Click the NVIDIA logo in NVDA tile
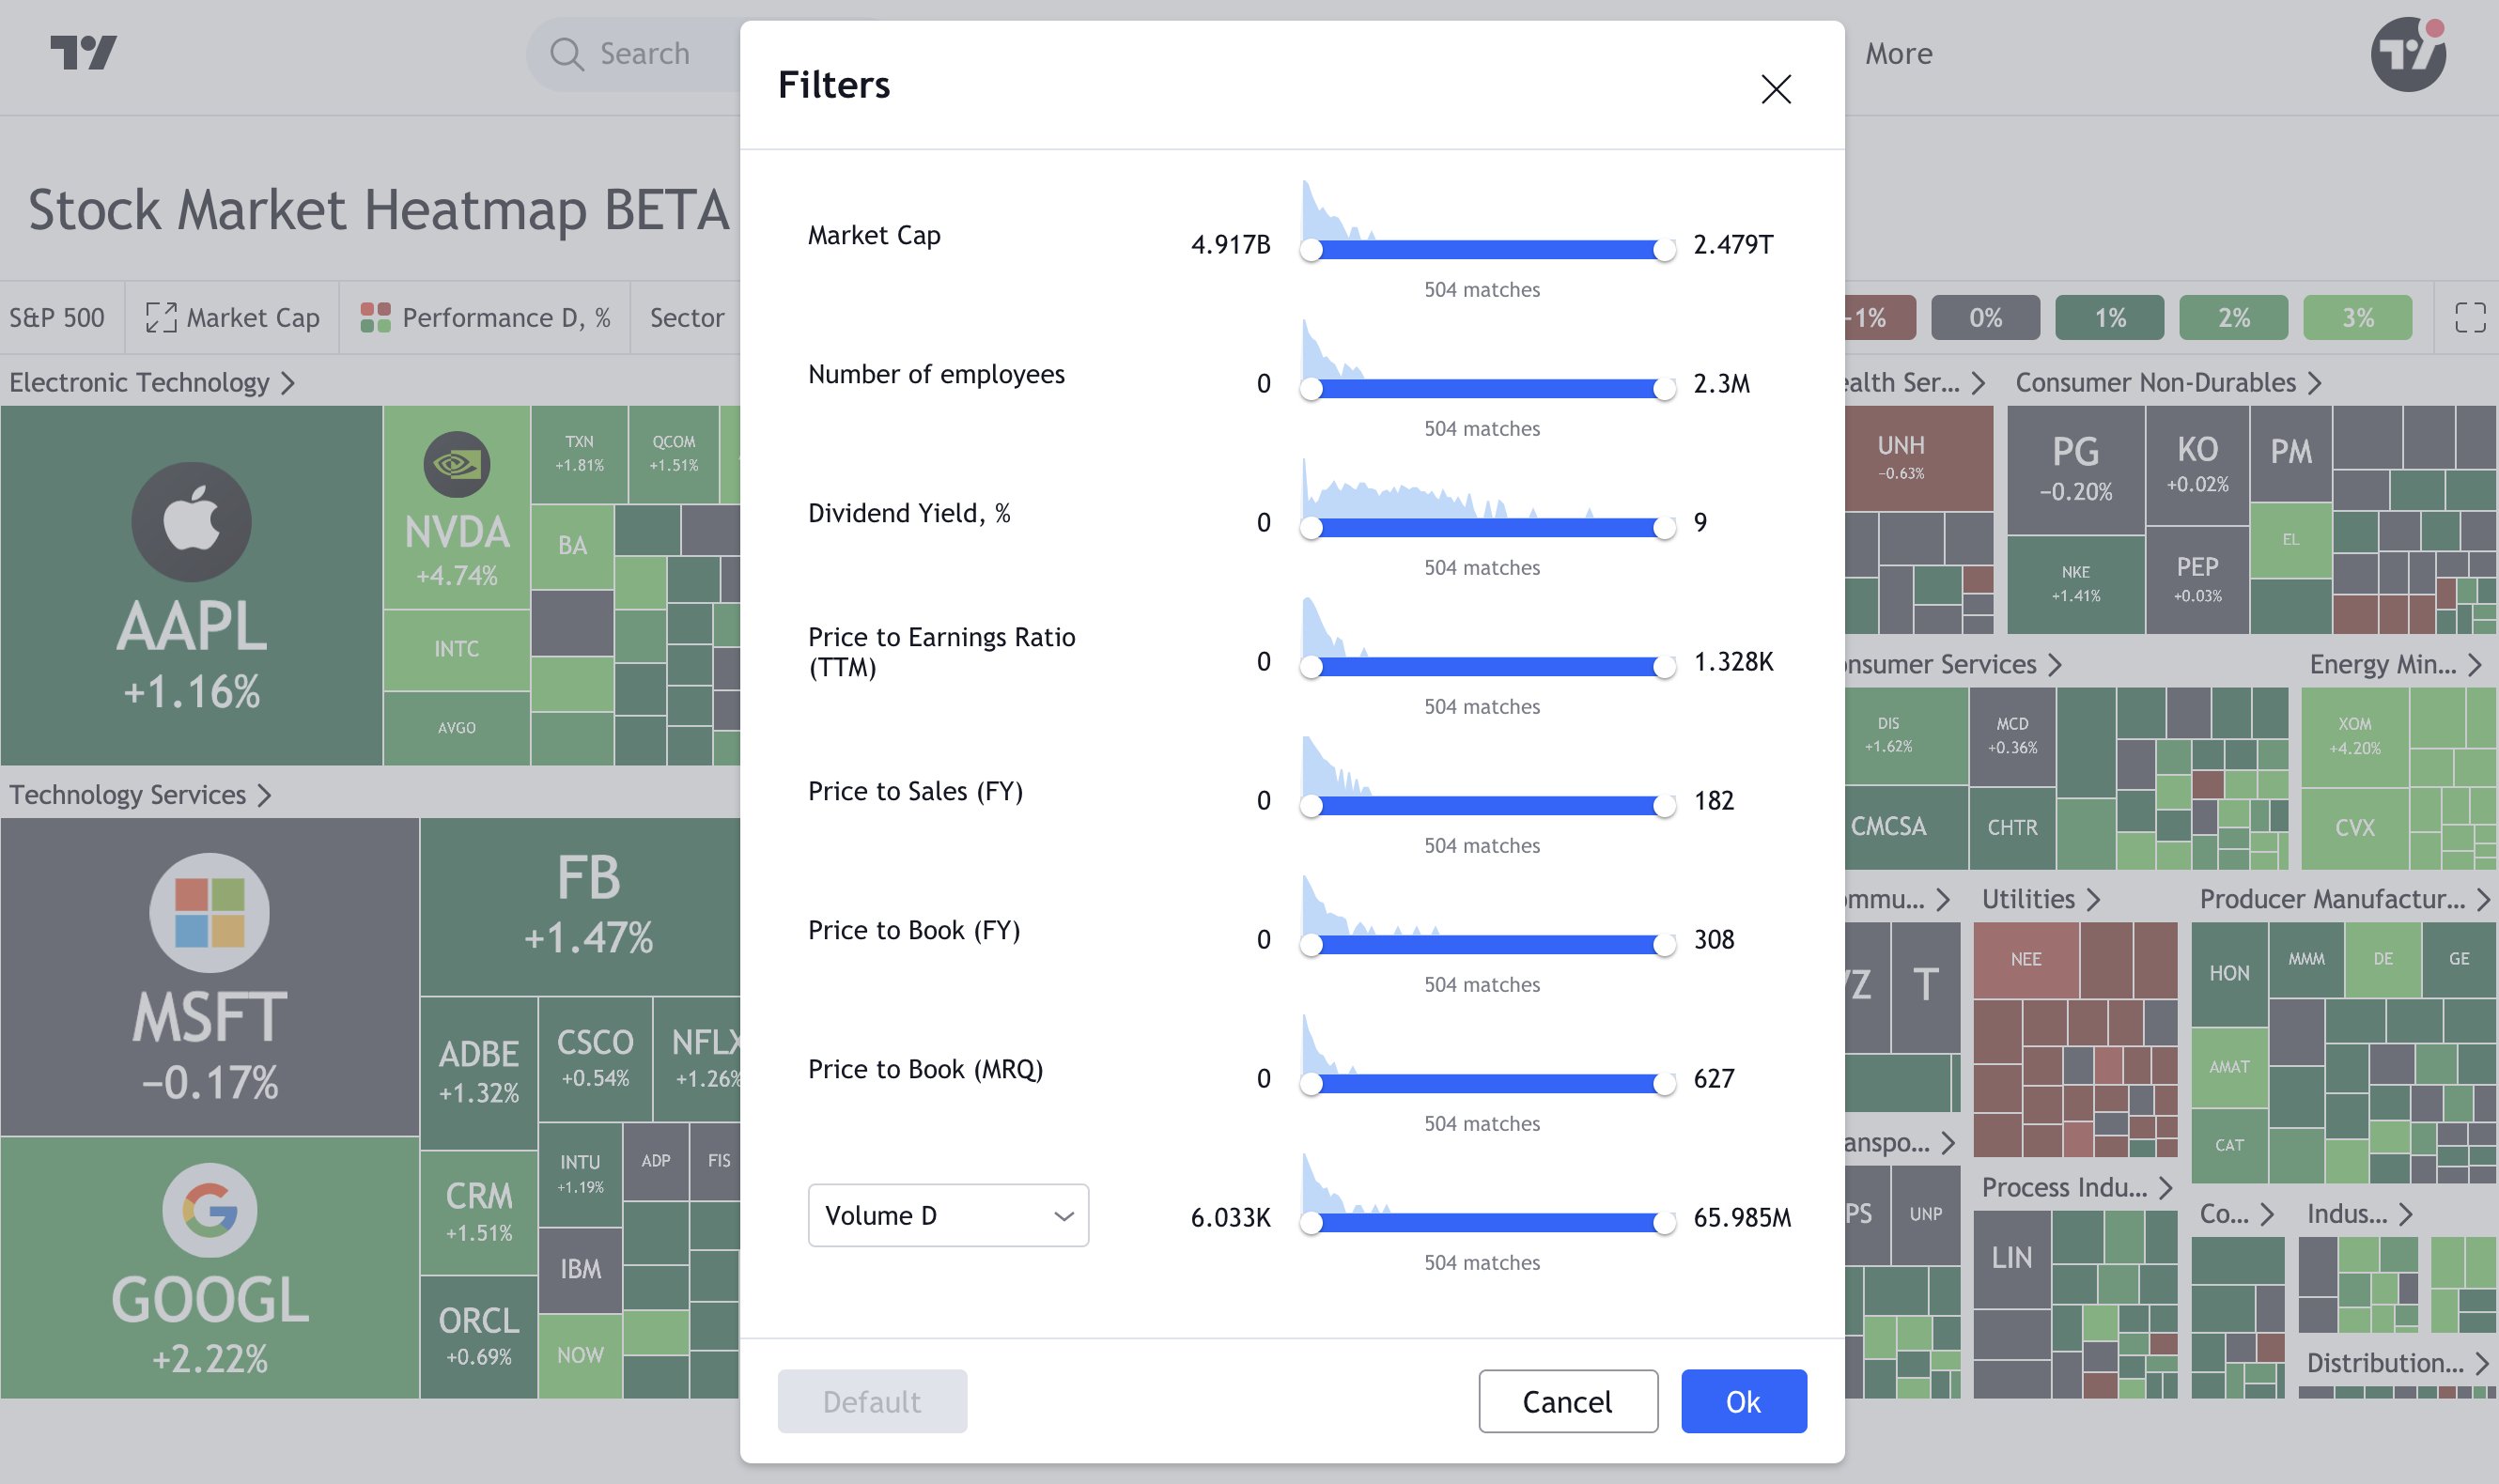 click(x=456, y=464)
